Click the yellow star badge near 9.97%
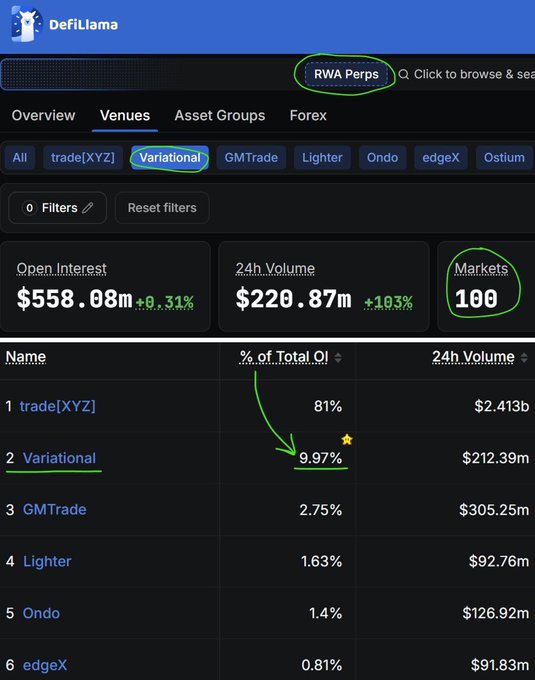Image resolution: width=535 pixels, height=680 pixels. point(347,439)
